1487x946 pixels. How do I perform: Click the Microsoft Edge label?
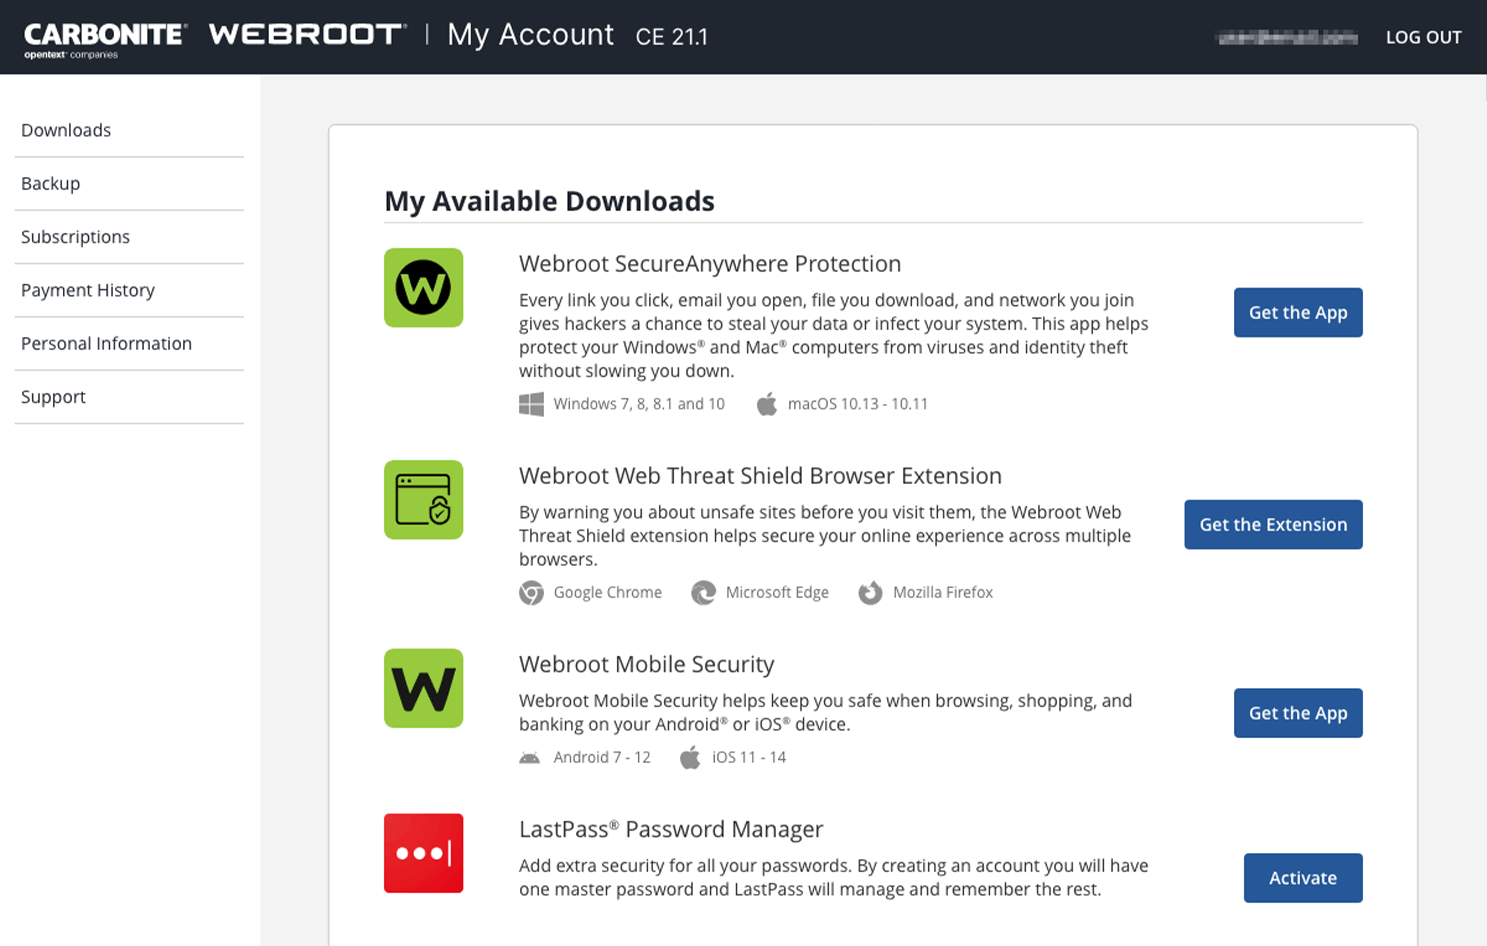777,593
